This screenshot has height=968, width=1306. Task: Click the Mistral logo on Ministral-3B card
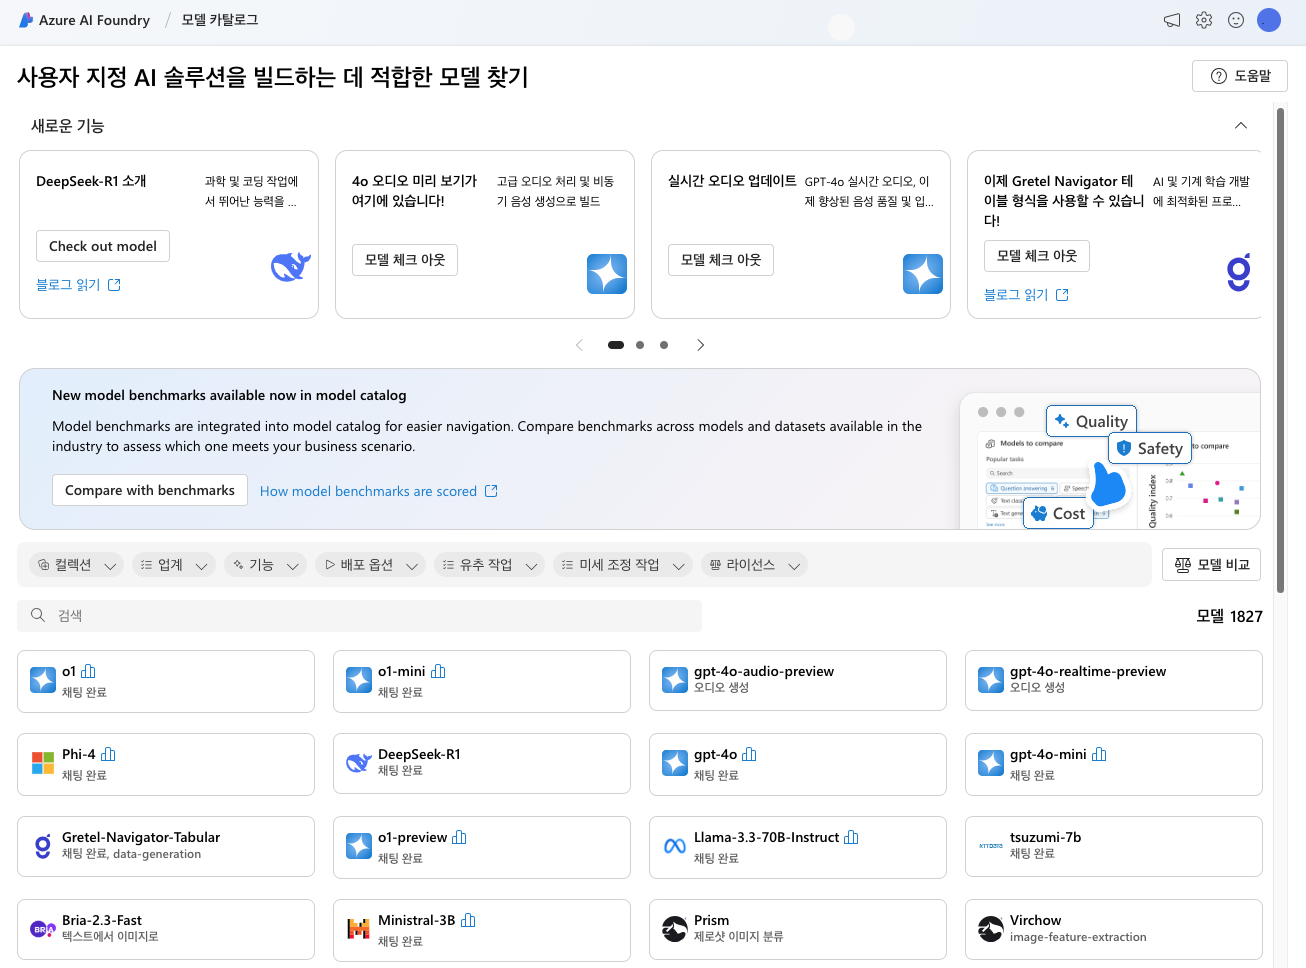[x=359, y=929]
